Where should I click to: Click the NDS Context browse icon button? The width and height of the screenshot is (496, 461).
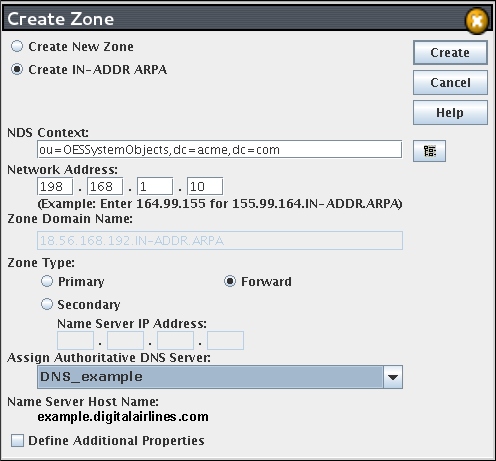pyautogui.click(x=429, y=151)
